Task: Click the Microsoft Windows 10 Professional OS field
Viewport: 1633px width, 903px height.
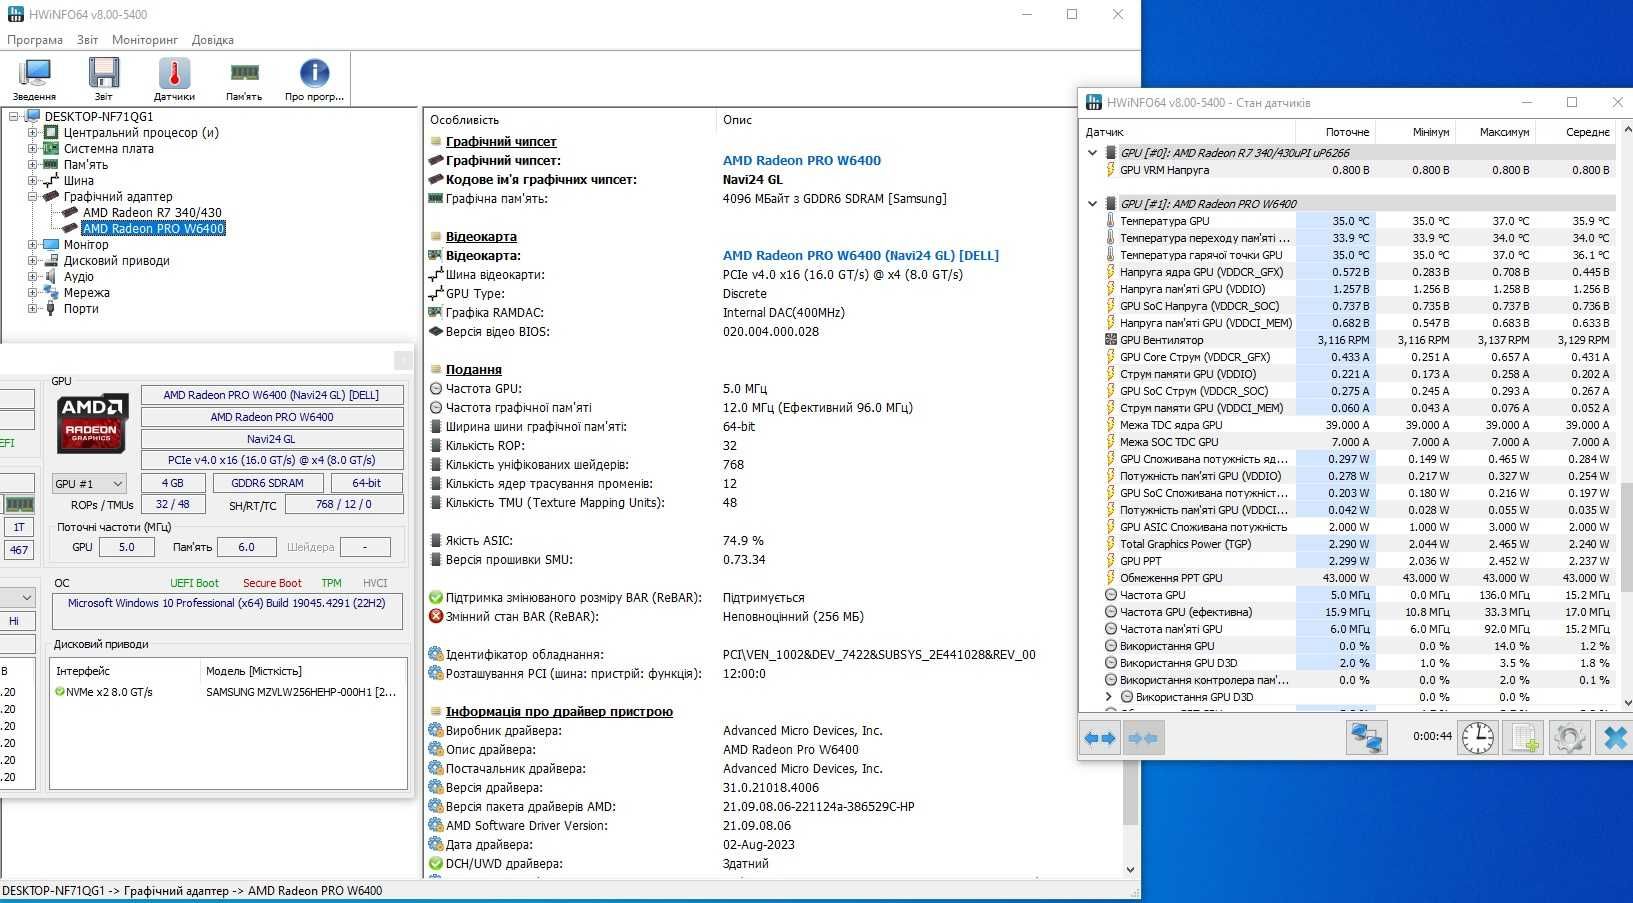Action: (227, 611)
